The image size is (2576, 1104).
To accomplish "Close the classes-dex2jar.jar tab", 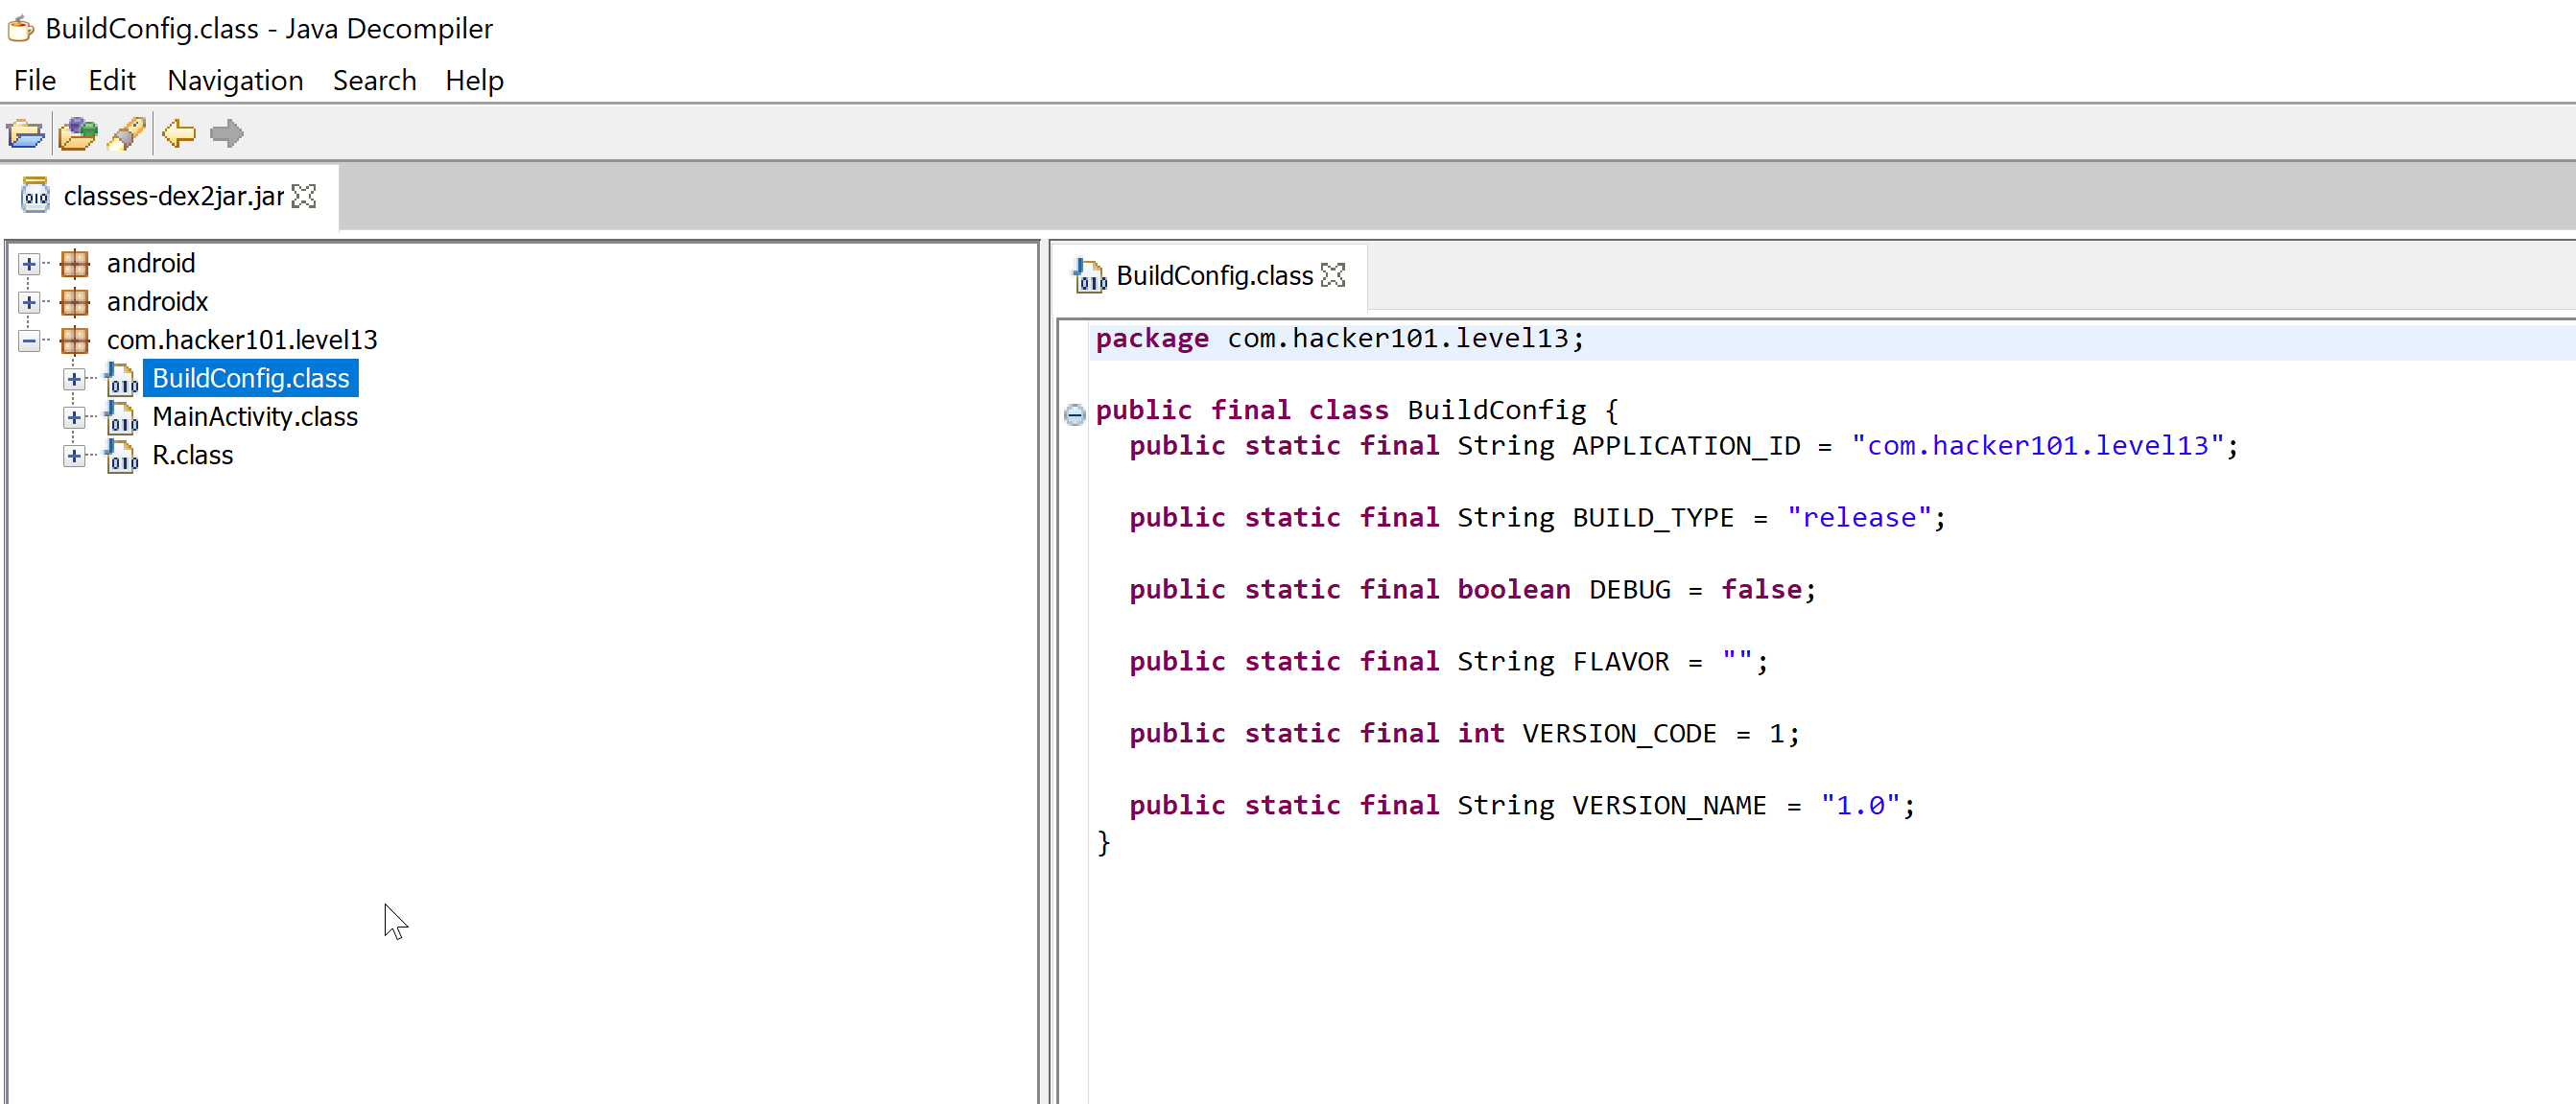I will (x=305, y=196).
